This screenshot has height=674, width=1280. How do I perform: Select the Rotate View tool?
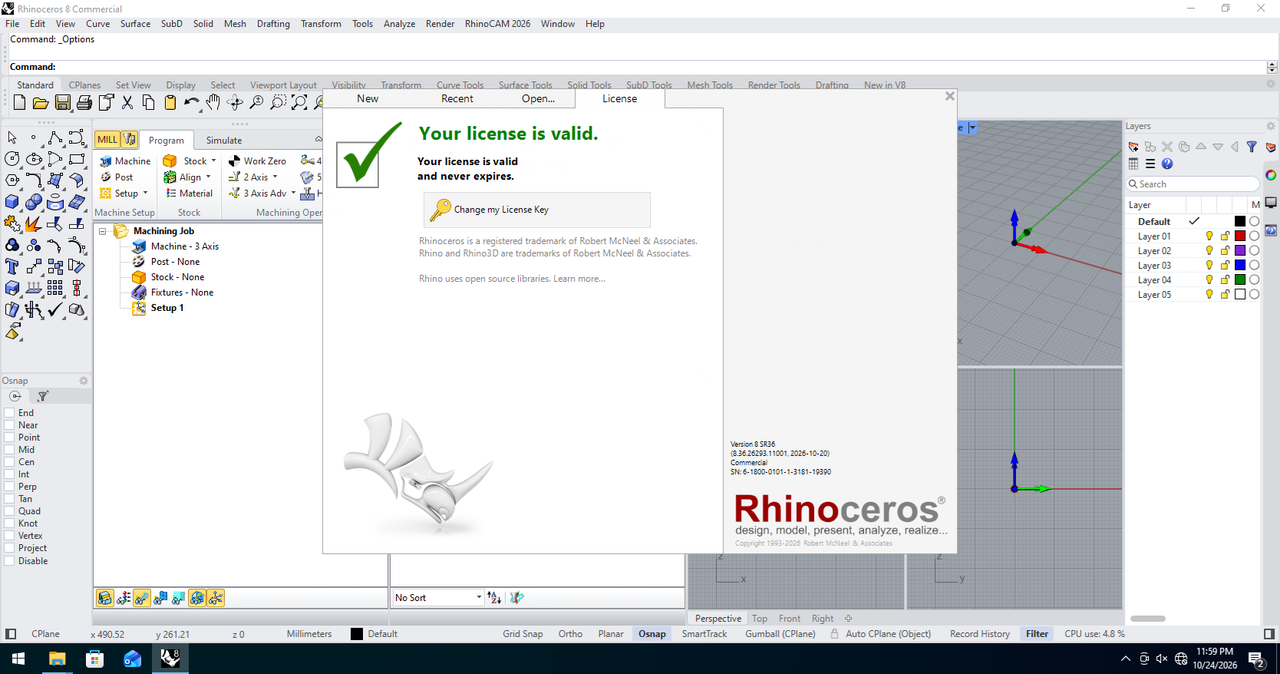click(x=235, y=102)
